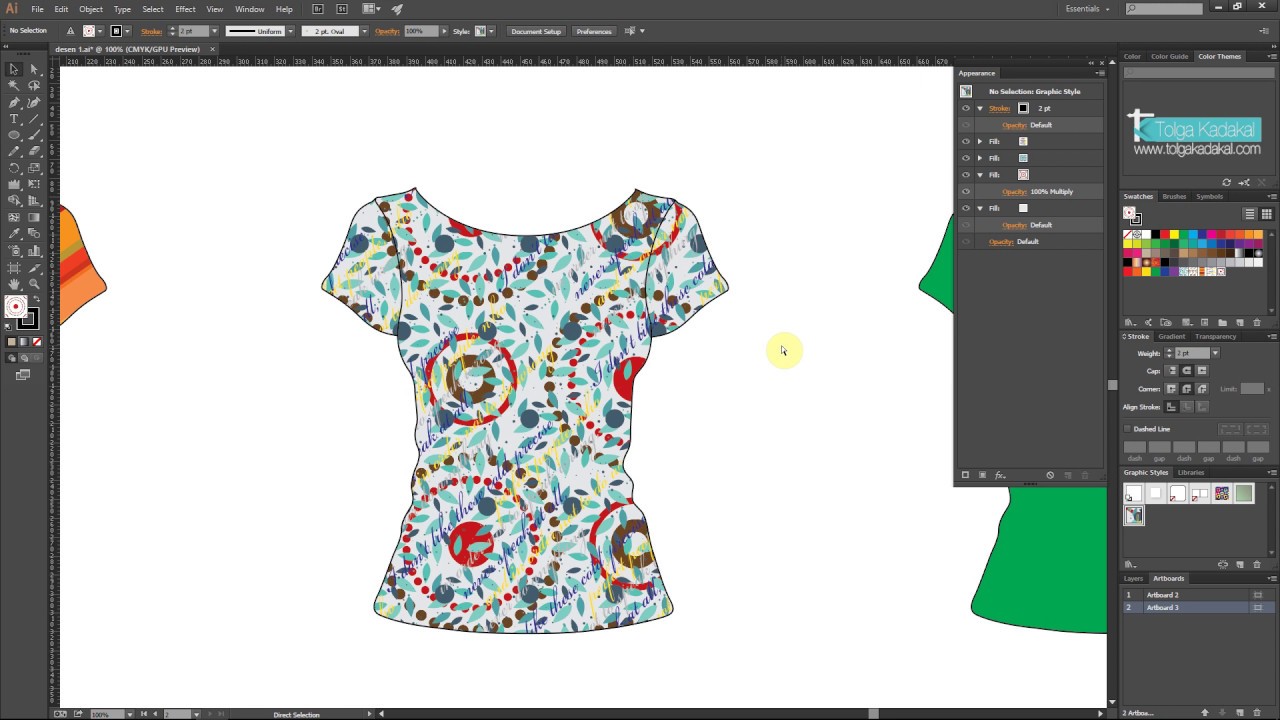
Task: Click Add New Effect fx button
Action: point(999,475)
